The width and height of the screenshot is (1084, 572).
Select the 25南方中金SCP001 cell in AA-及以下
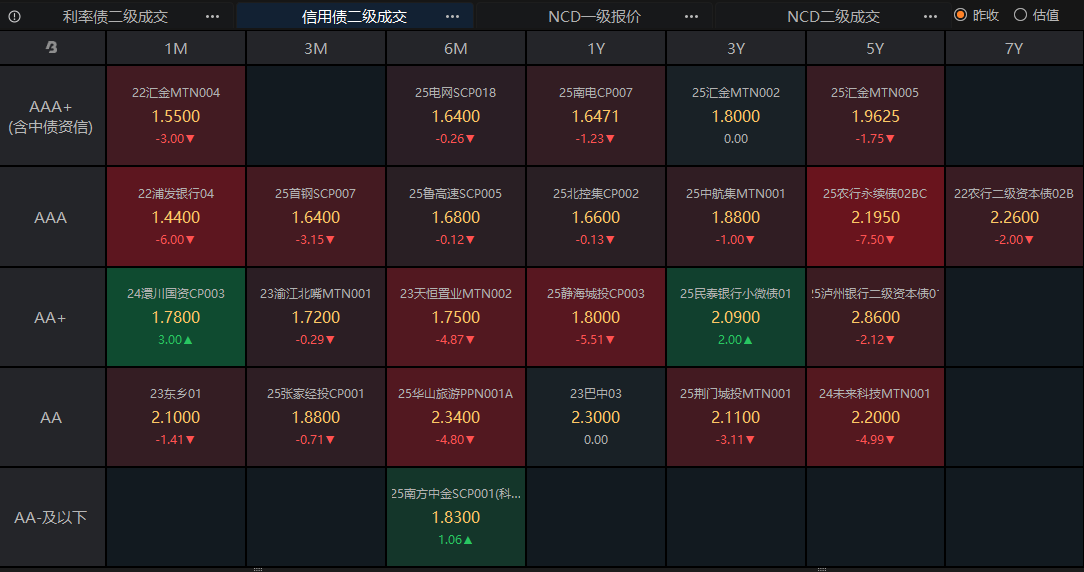coord(456,517)
